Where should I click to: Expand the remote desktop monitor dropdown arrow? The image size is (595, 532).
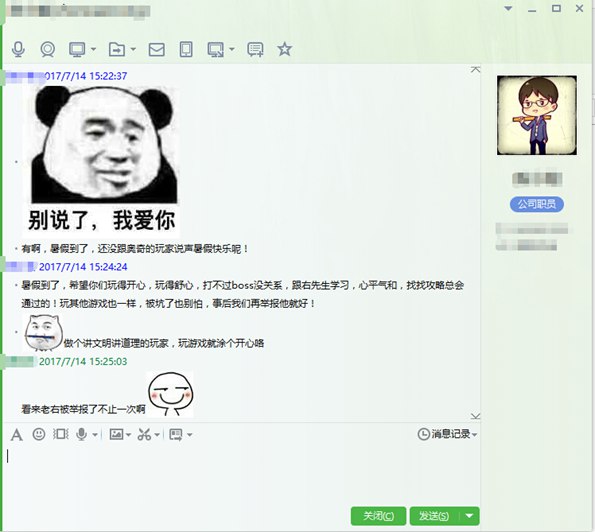click(x=93, y=49)
